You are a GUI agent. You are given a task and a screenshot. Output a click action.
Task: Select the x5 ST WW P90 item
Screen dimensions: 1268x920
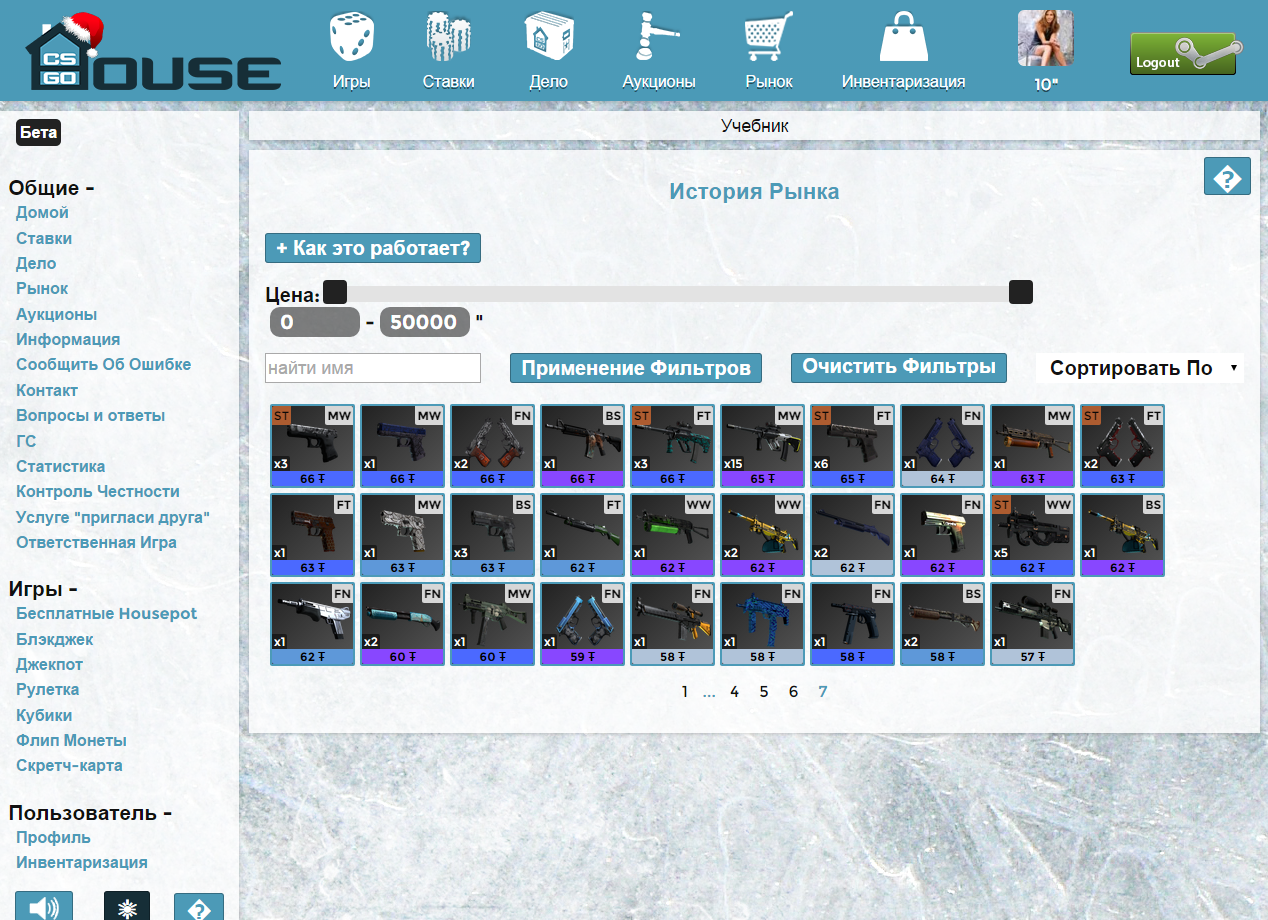click(x=1033, y=535)
